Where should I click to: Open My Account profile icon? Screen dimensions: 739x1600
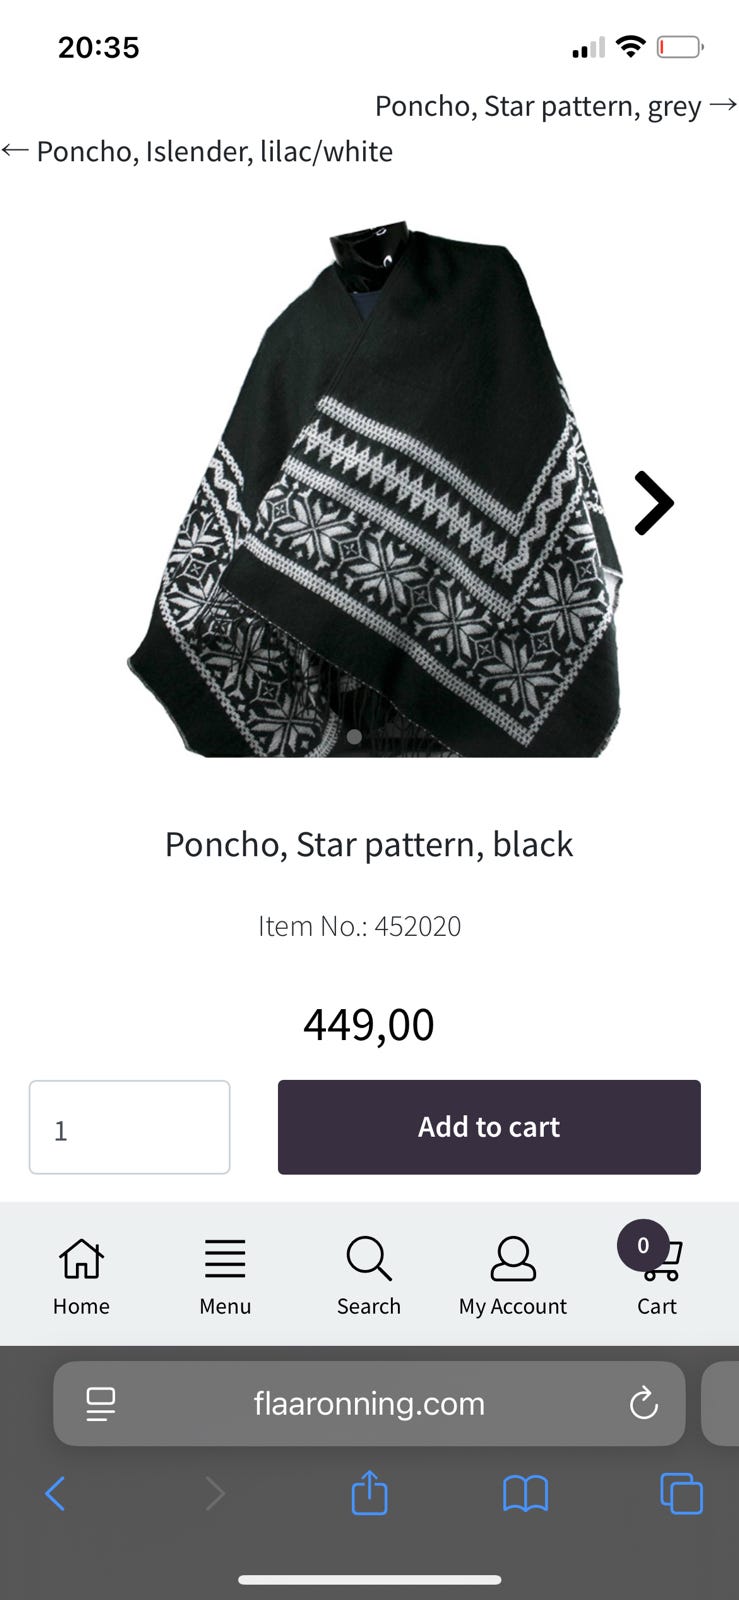[x=513, y=1259]
